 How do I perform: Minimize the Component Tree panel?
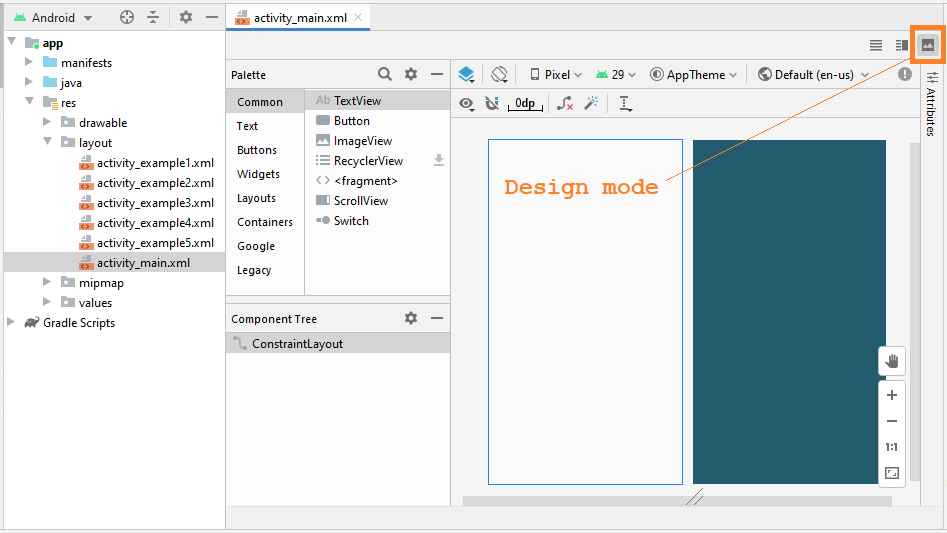[437, 318]
